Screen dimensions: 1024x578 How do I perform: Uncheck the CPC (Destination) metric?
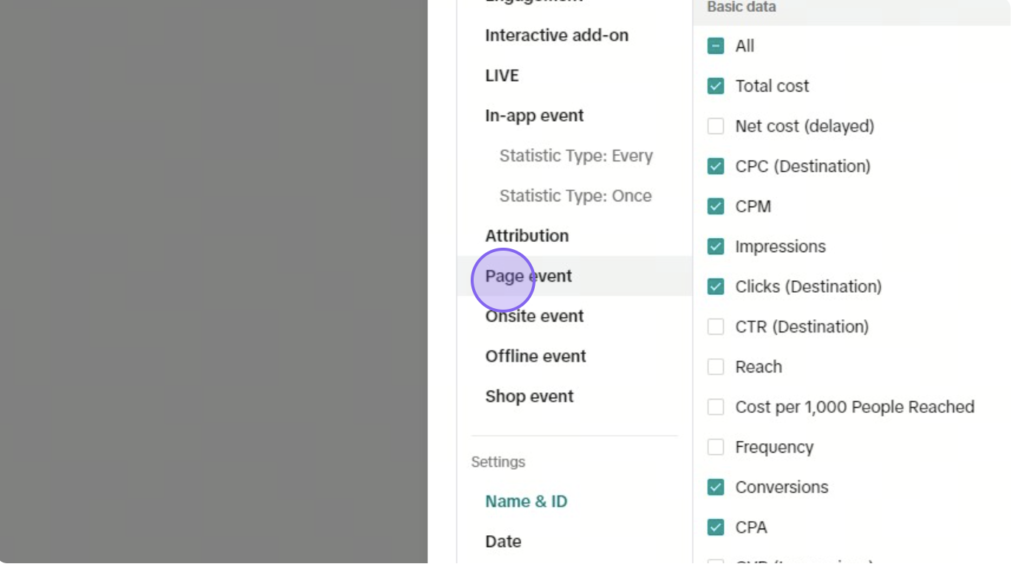pos(715,166)
